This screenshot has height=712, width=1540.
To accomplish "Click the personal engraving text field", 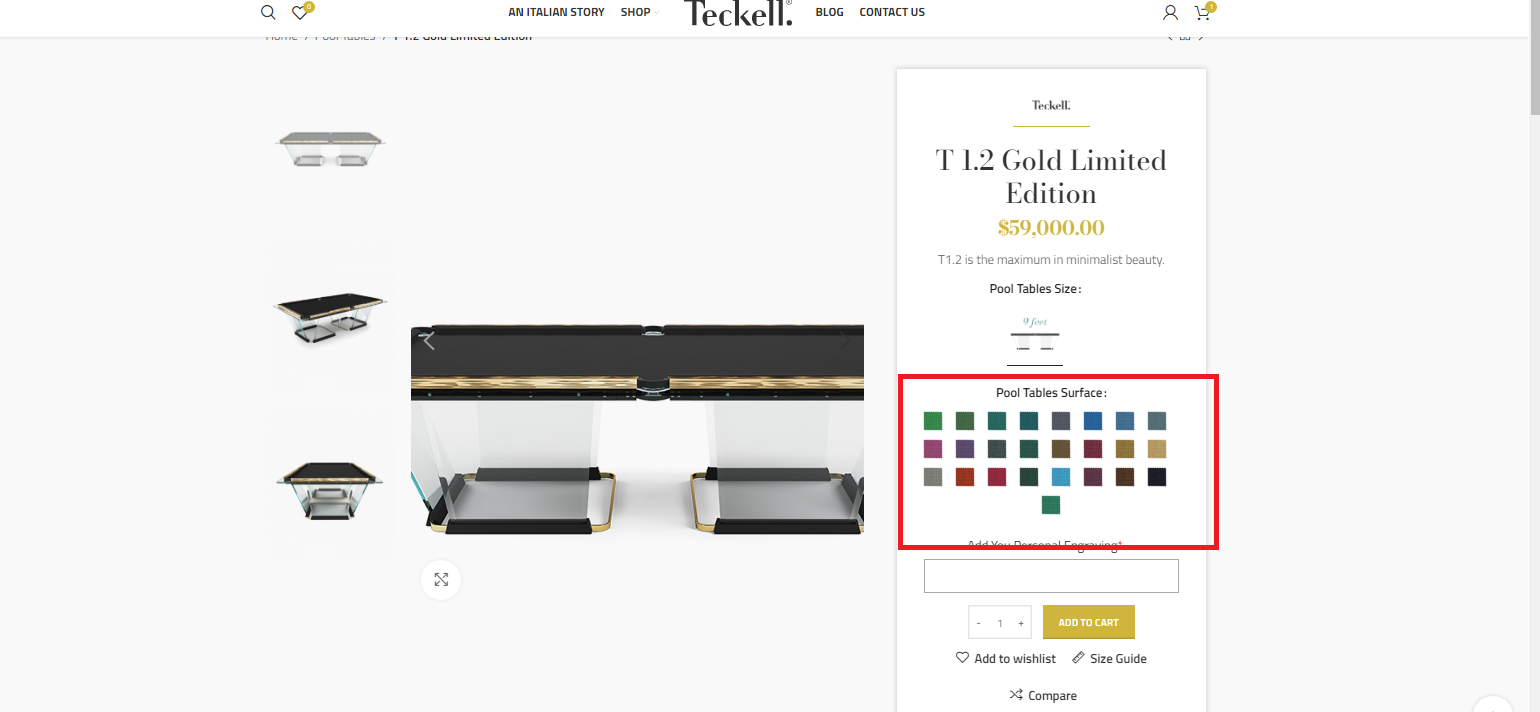I will 1051,576.
